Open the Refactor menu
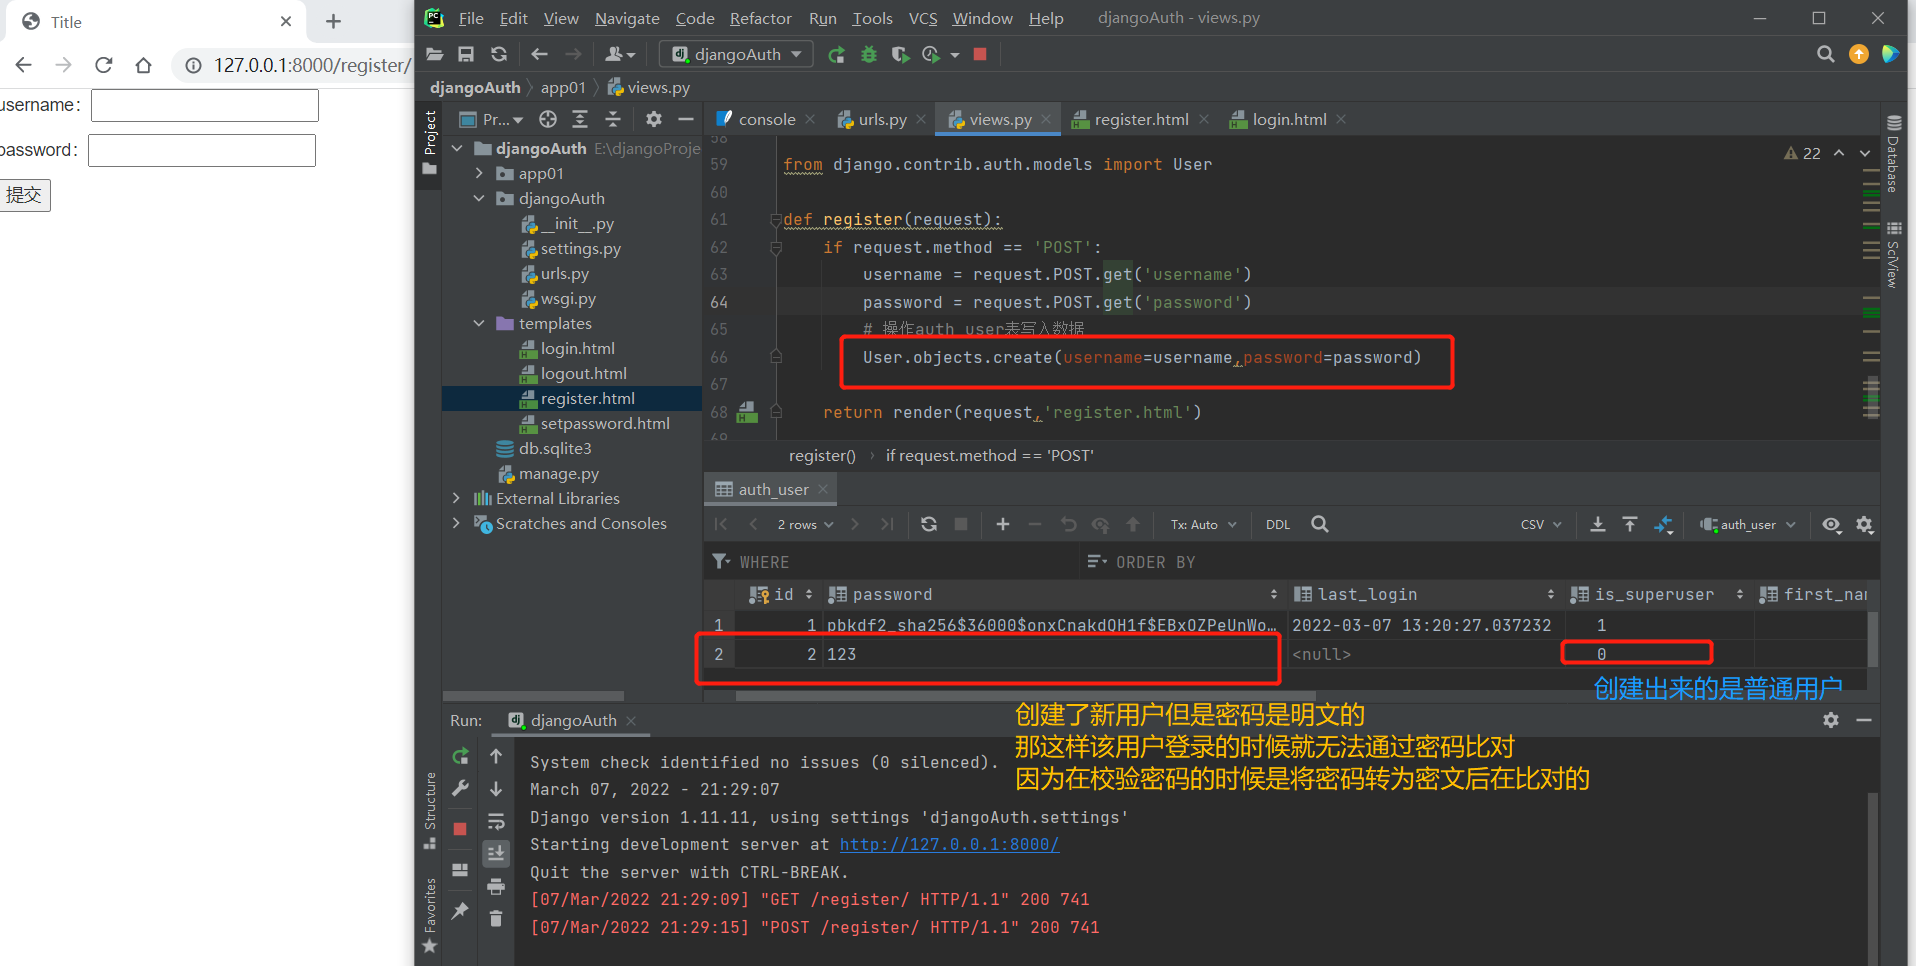The image size is (1916, 966). click(x=760, y=18)
